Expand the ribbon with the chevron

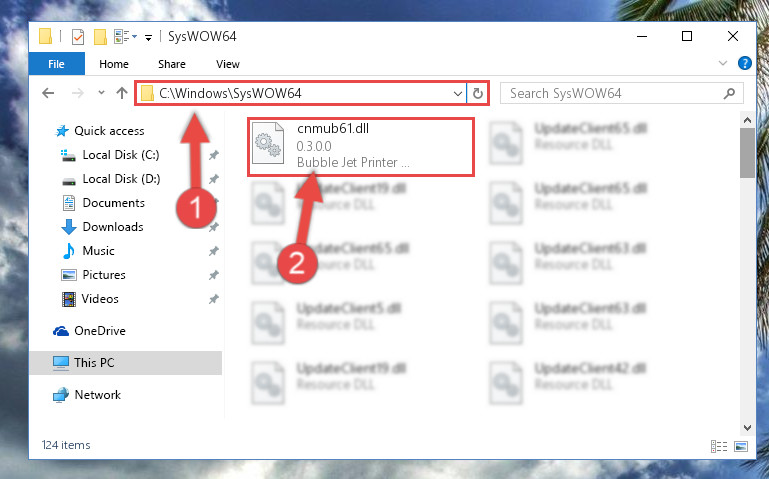tap(722, 63)
